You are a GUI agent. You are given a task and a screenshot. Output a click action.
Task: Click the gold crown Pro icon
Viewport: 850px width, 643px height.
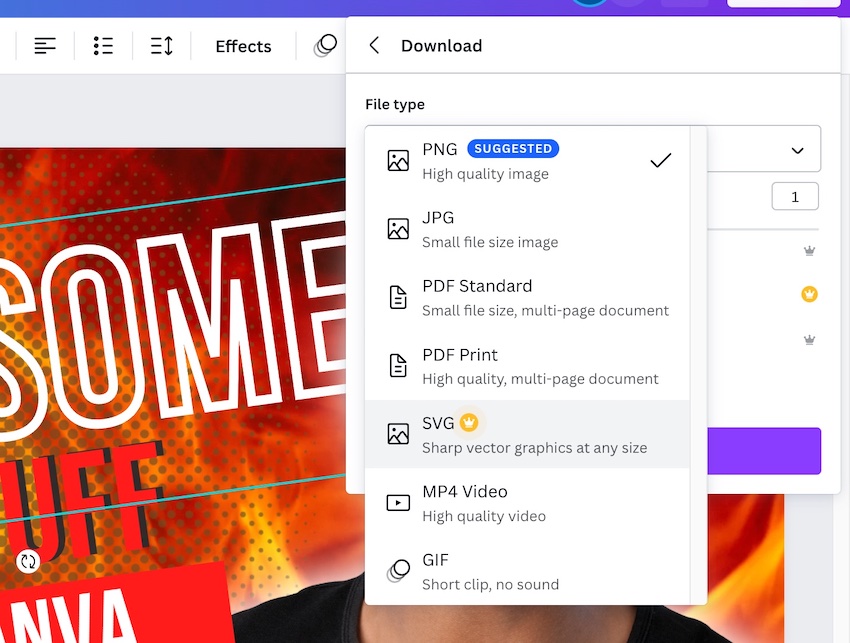(809, 294)
